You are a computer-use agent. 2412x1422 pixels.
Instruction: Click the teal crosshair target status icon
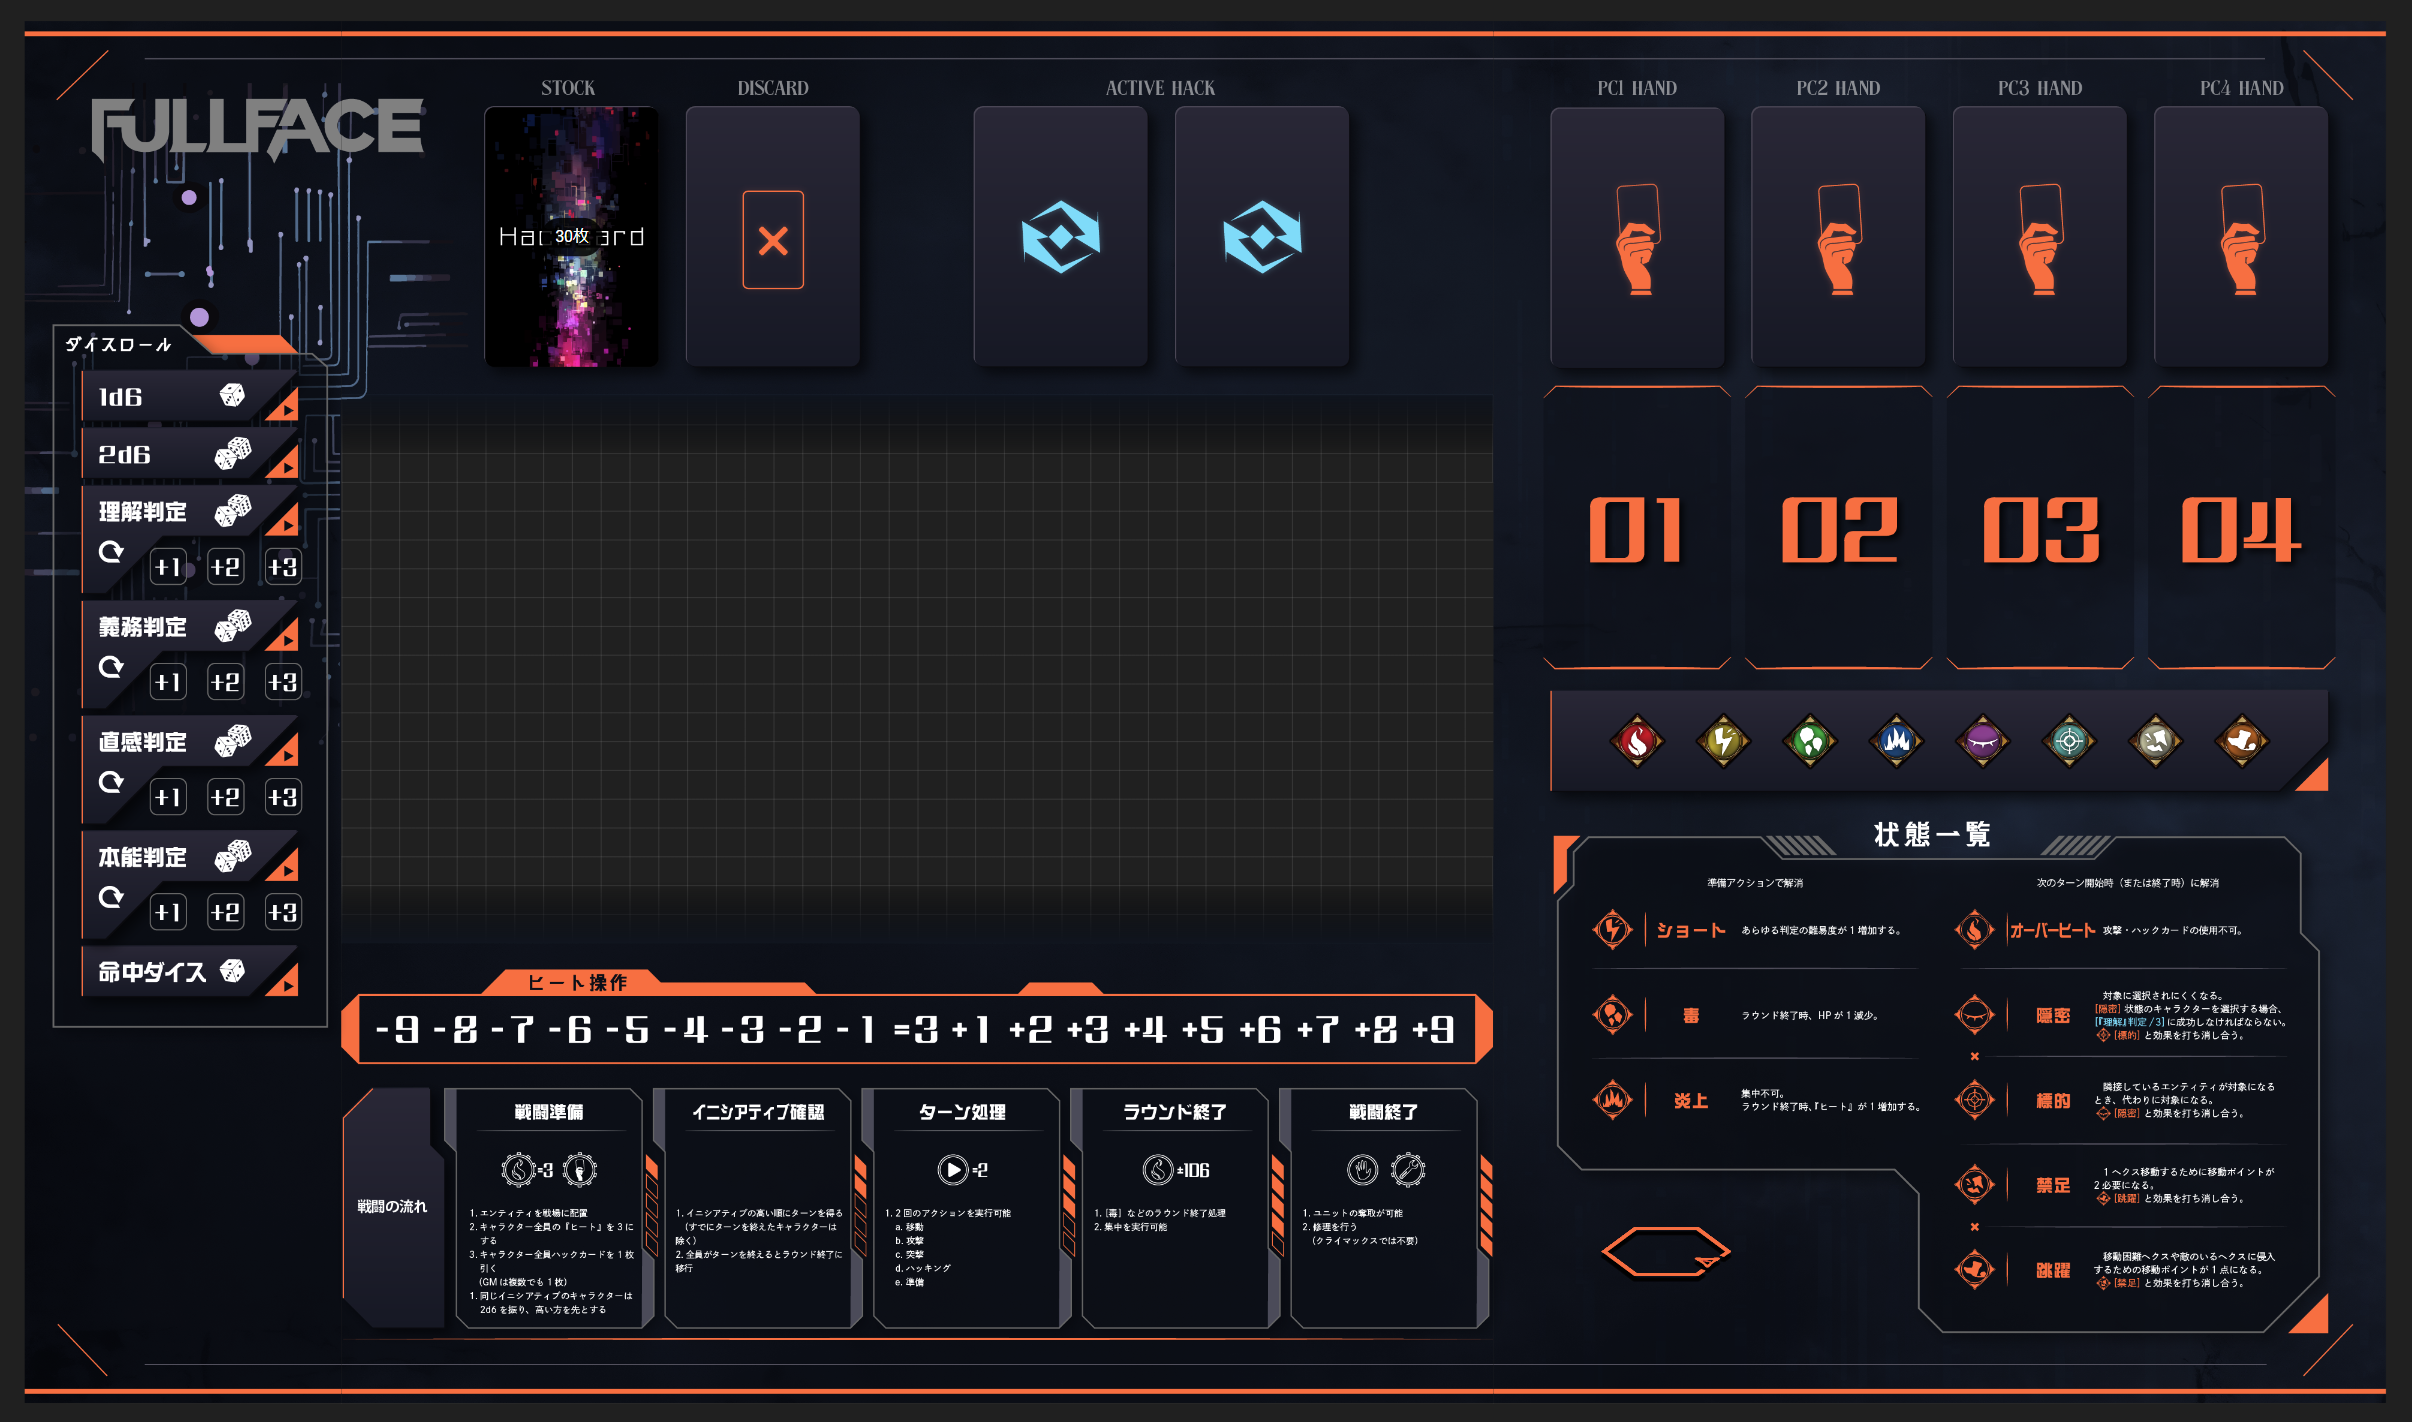[x=2069, y=741]
